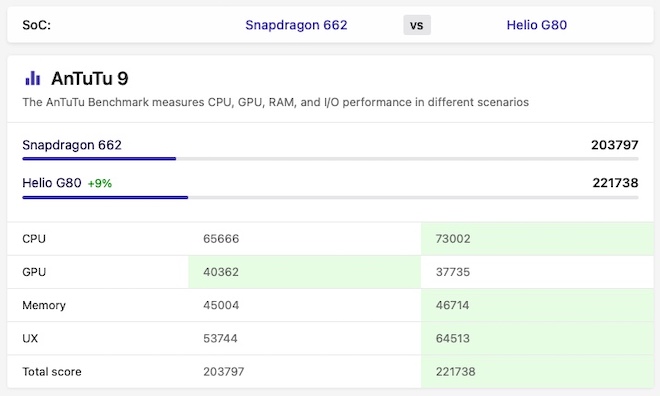Screen dimensions: 660x396
Task: Click the bold 221738 score value
Action: 615,183
